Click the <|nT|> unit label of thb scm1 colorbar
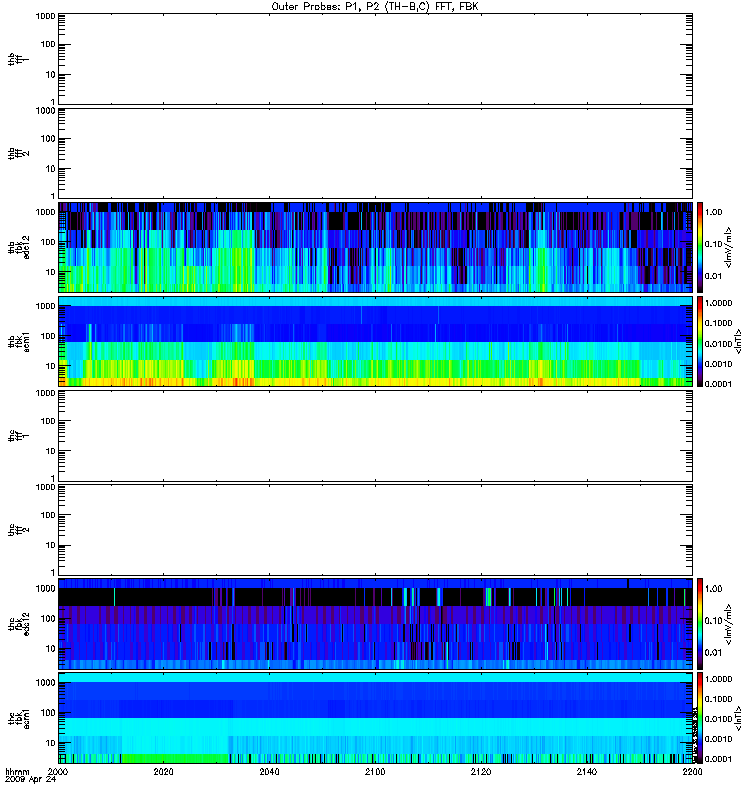This screenshot has width=750, height=800. [x=738, y=341]
